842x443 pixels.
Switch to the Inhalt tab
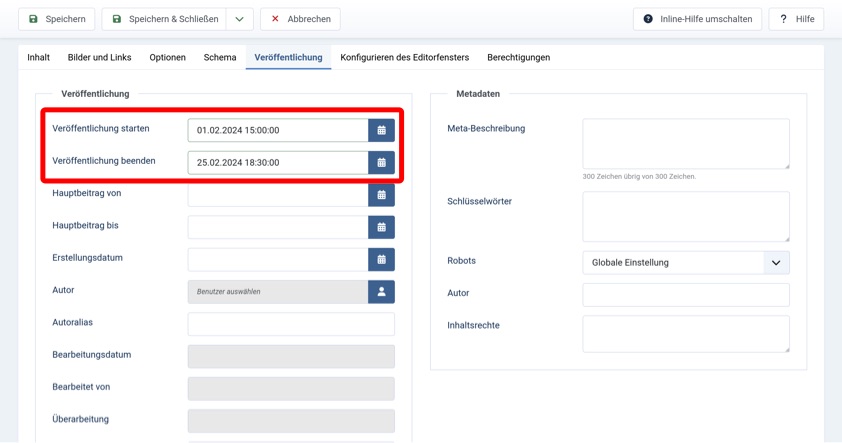38,57
